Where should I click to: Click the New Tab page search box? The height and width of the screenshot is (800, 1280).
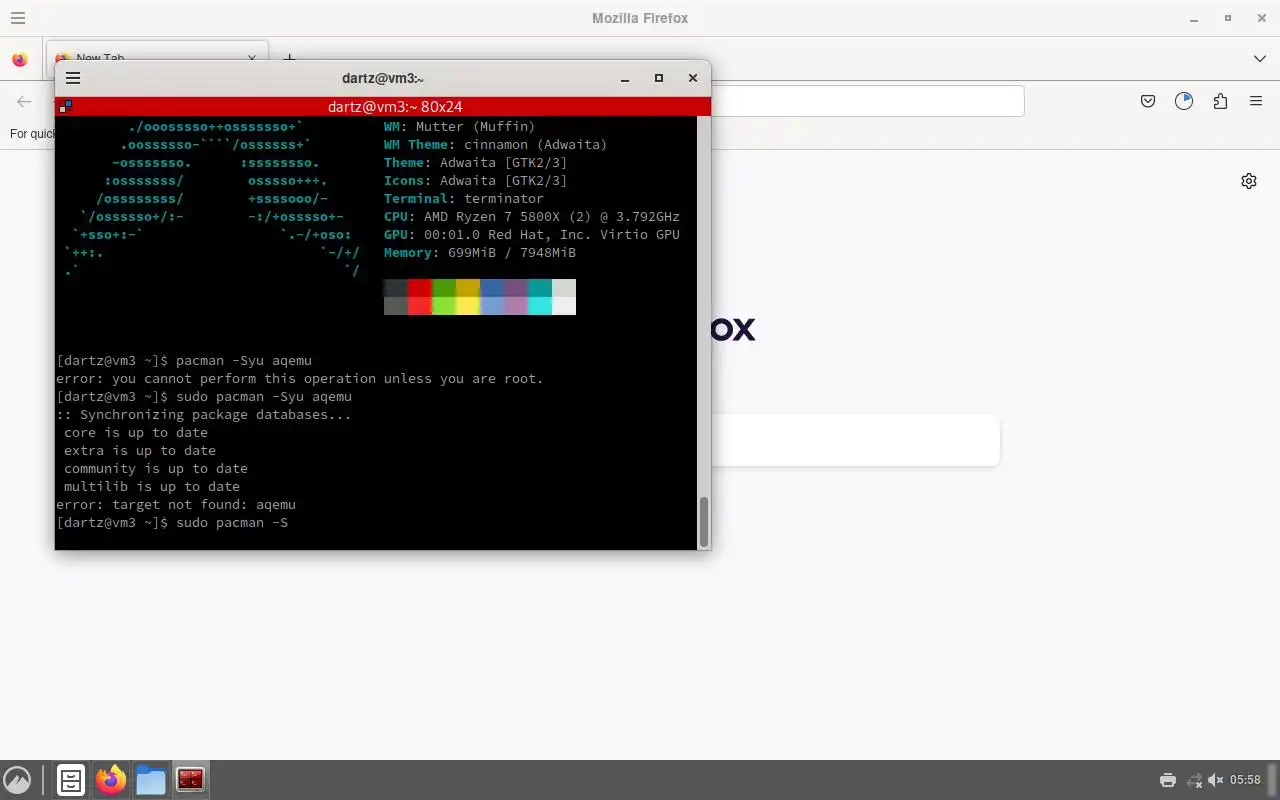855,440
